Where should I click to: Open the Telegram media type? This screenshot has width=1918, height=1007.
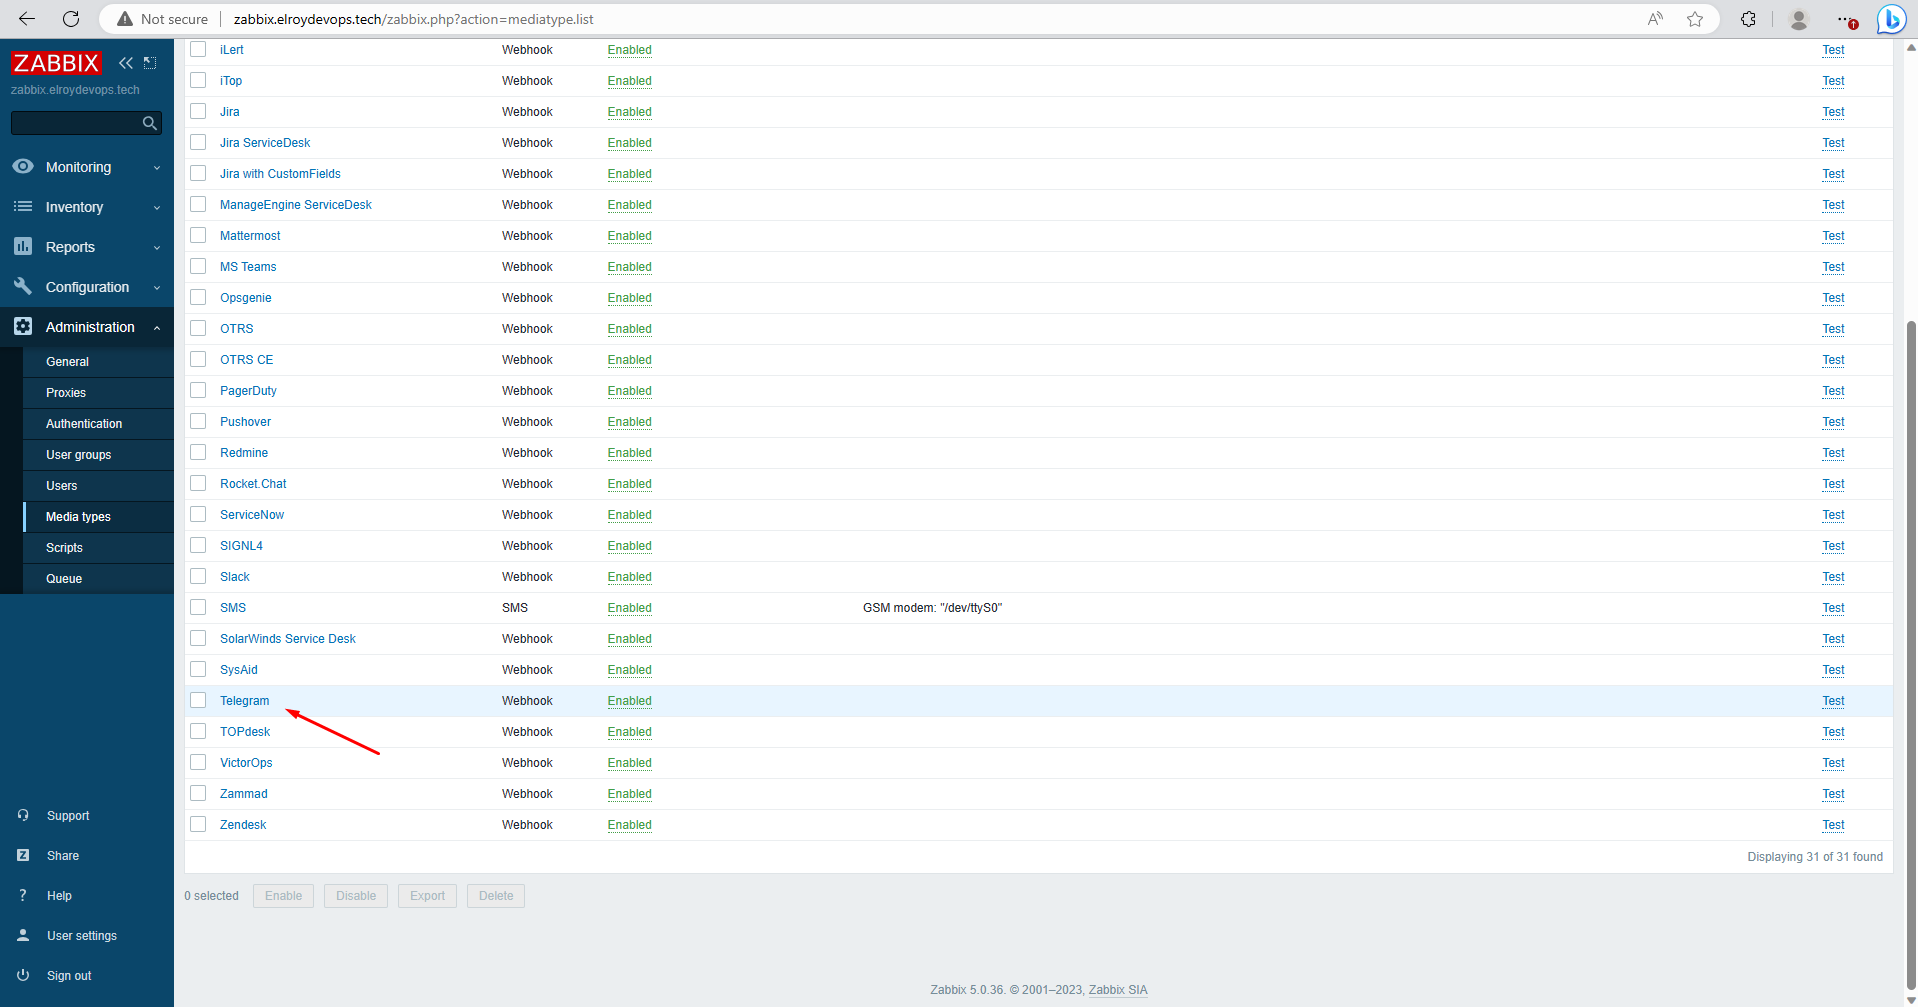click(244, 701)
